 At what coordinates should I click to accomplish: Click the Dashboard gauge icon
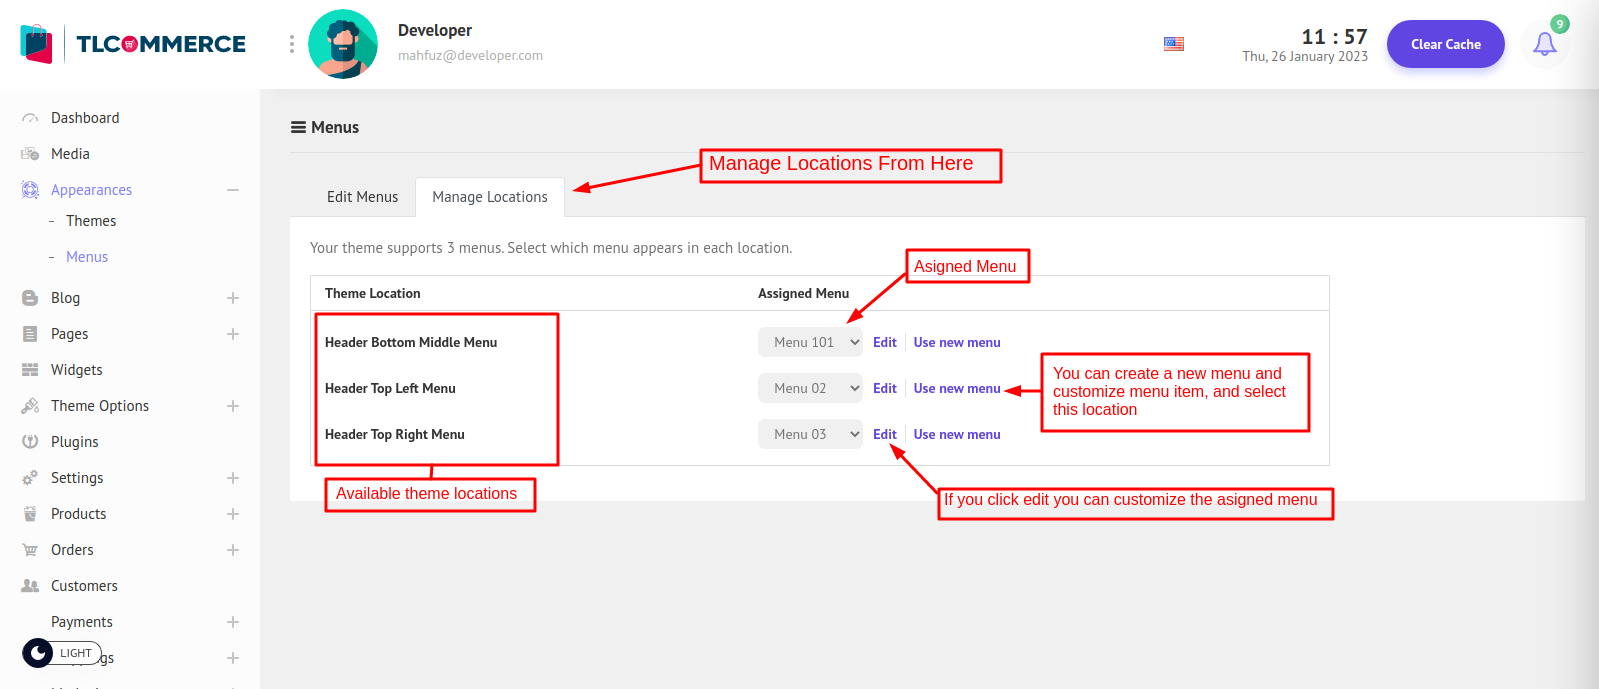coord(30,118)
